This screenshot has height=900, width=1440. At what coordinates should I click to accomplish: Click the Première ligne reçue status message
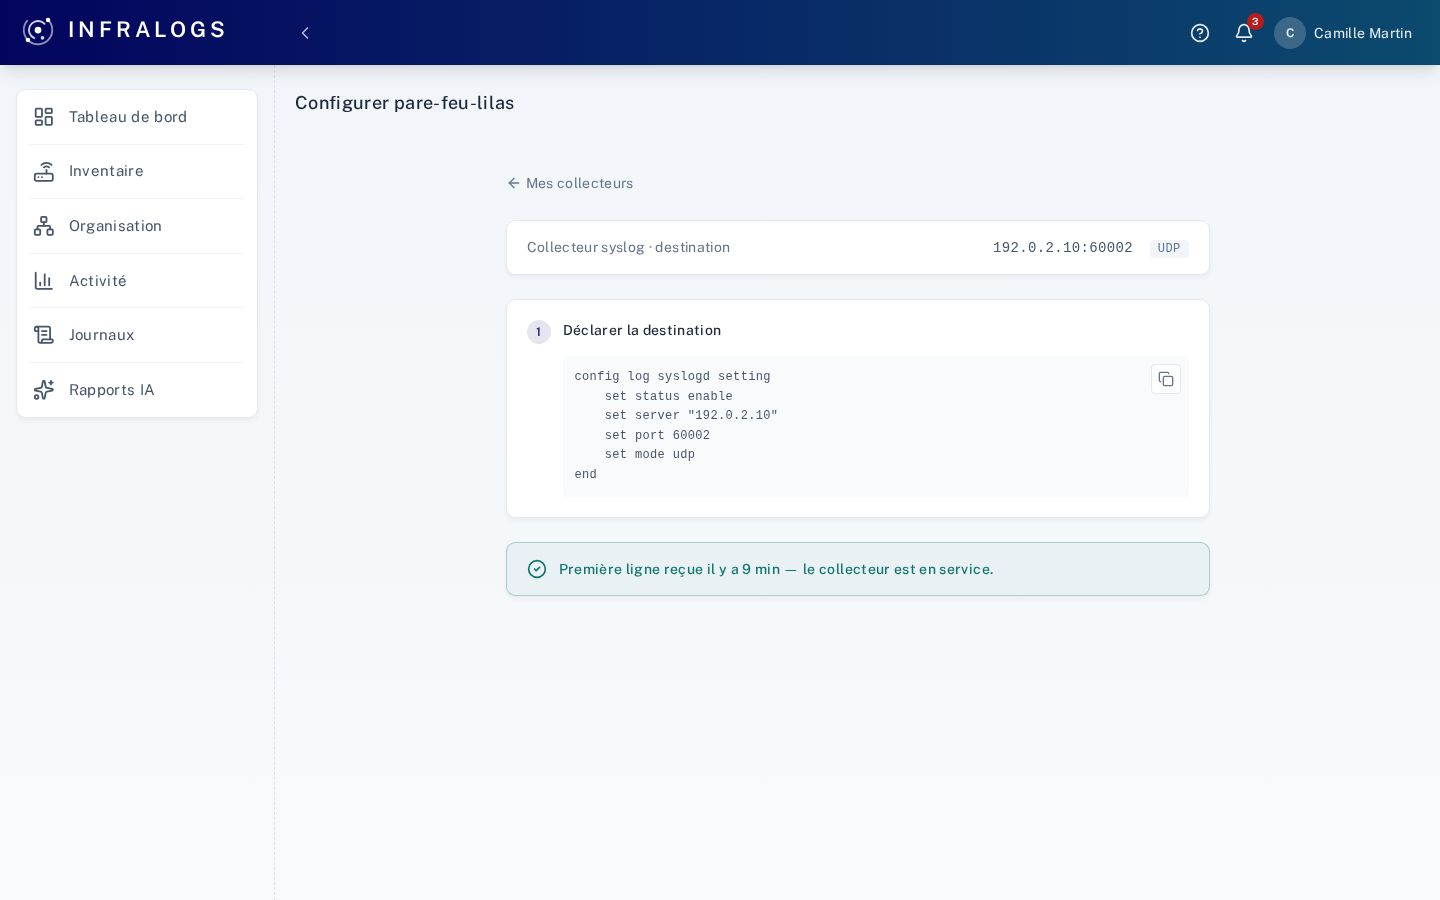coord(776,569)
